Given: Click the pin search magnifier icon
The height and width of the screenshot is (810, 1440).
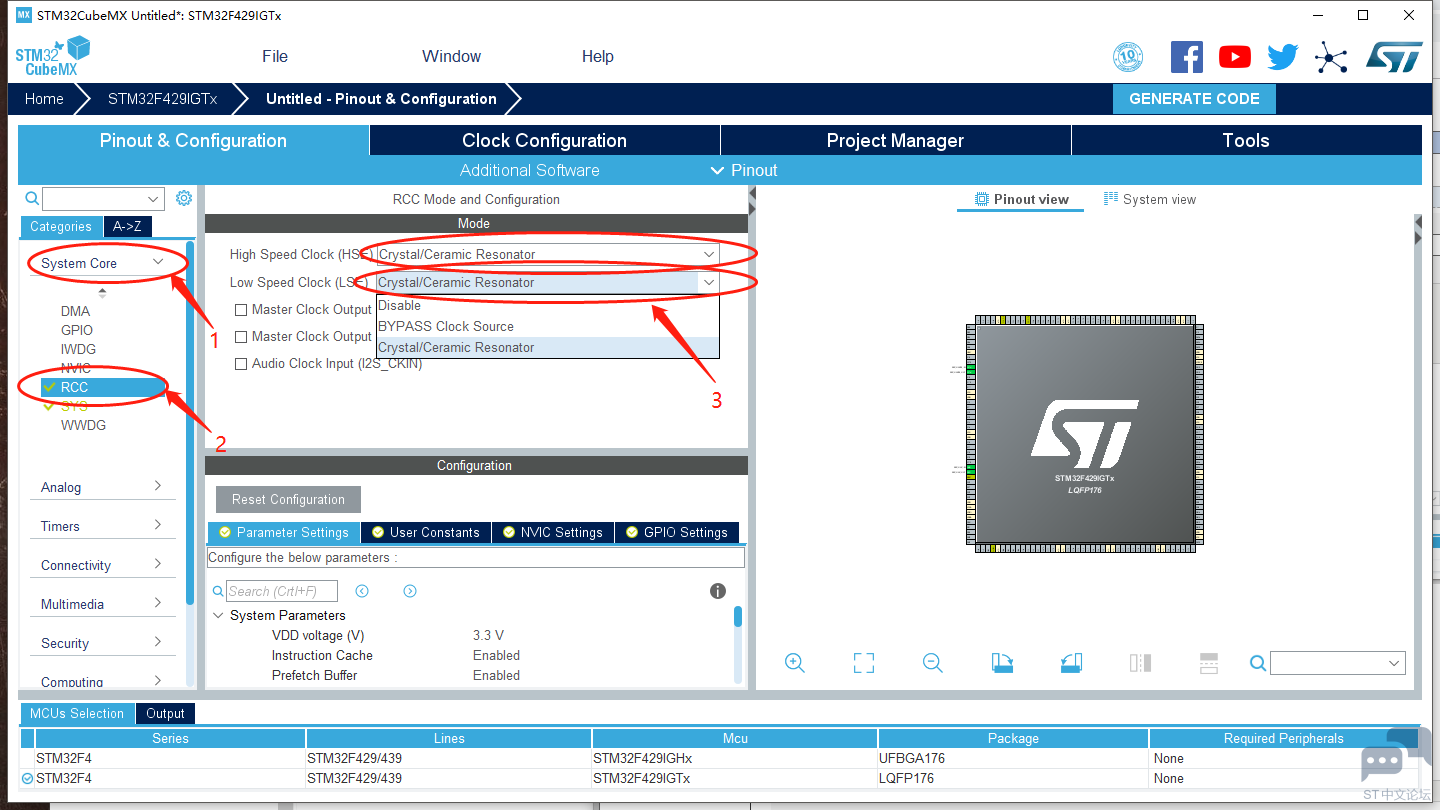Looking at the screenshot, I should click(1258, 663).
